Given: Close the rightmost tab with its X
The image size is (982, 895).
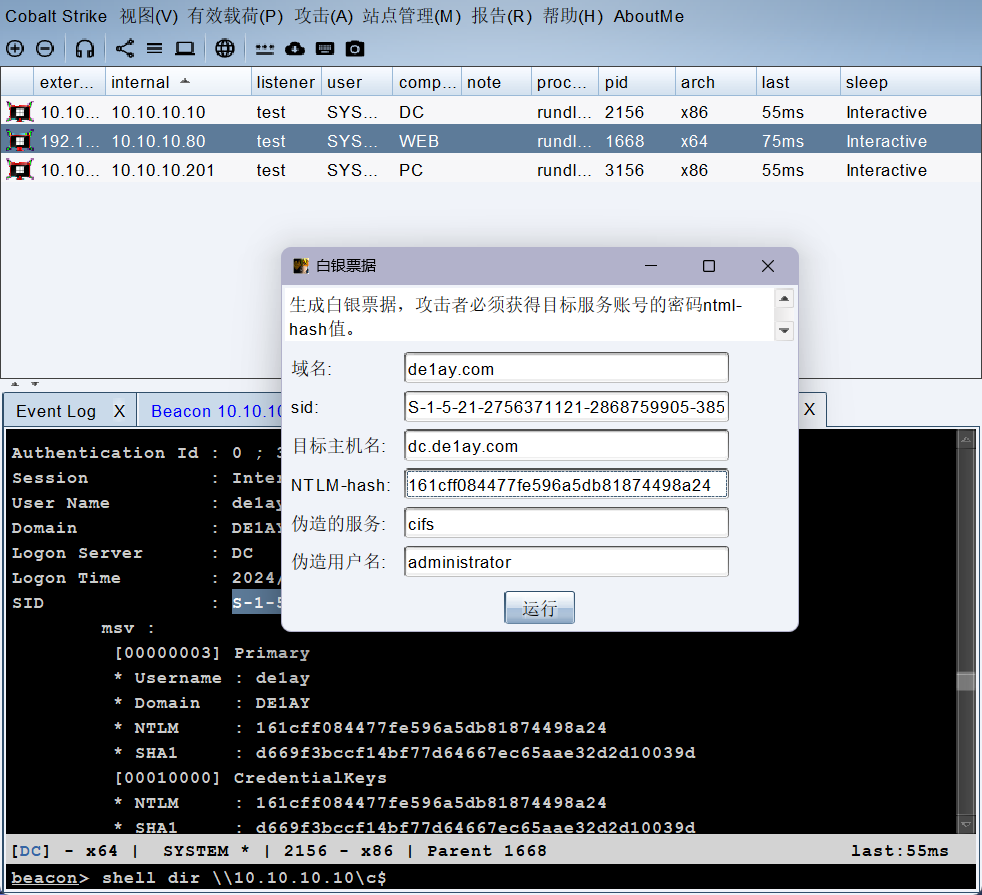Looking at the screenshot, I should (x=809, y=410).
